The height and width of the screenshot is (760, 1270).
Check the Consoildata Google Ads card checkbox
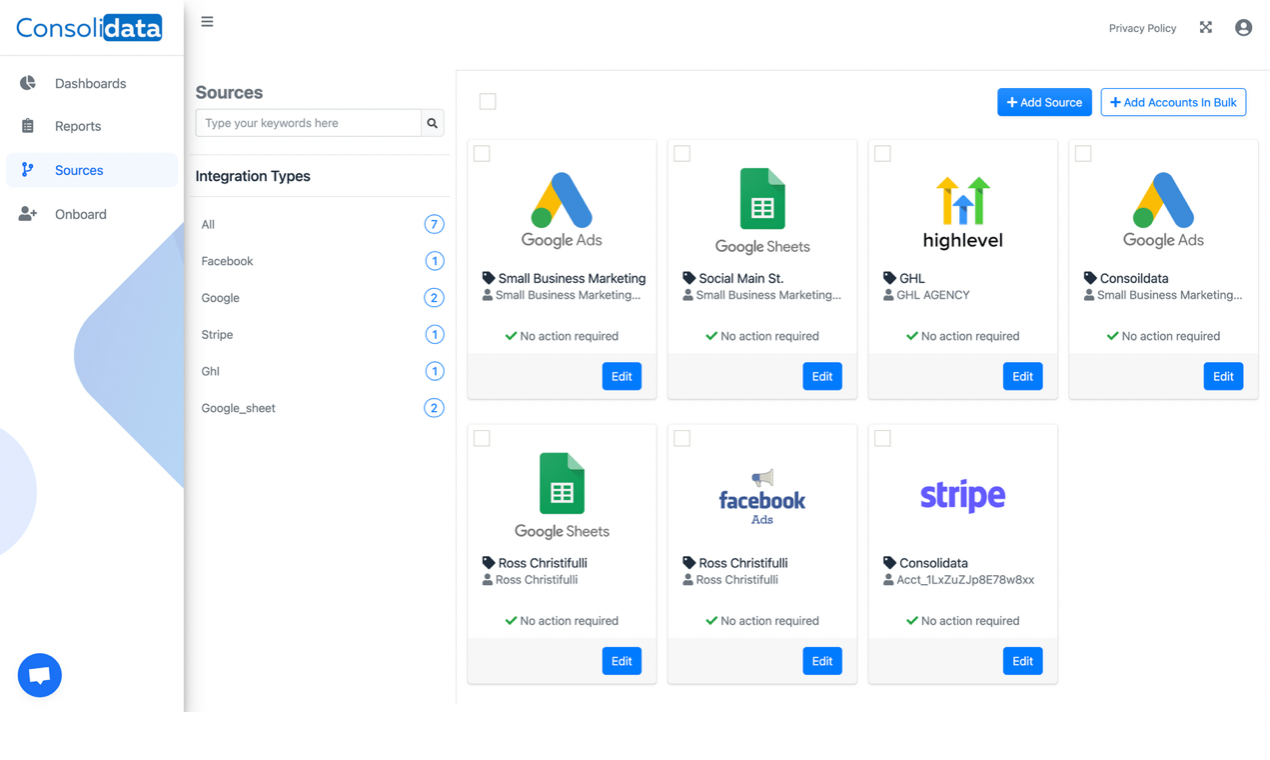[x=1083, y=153]
